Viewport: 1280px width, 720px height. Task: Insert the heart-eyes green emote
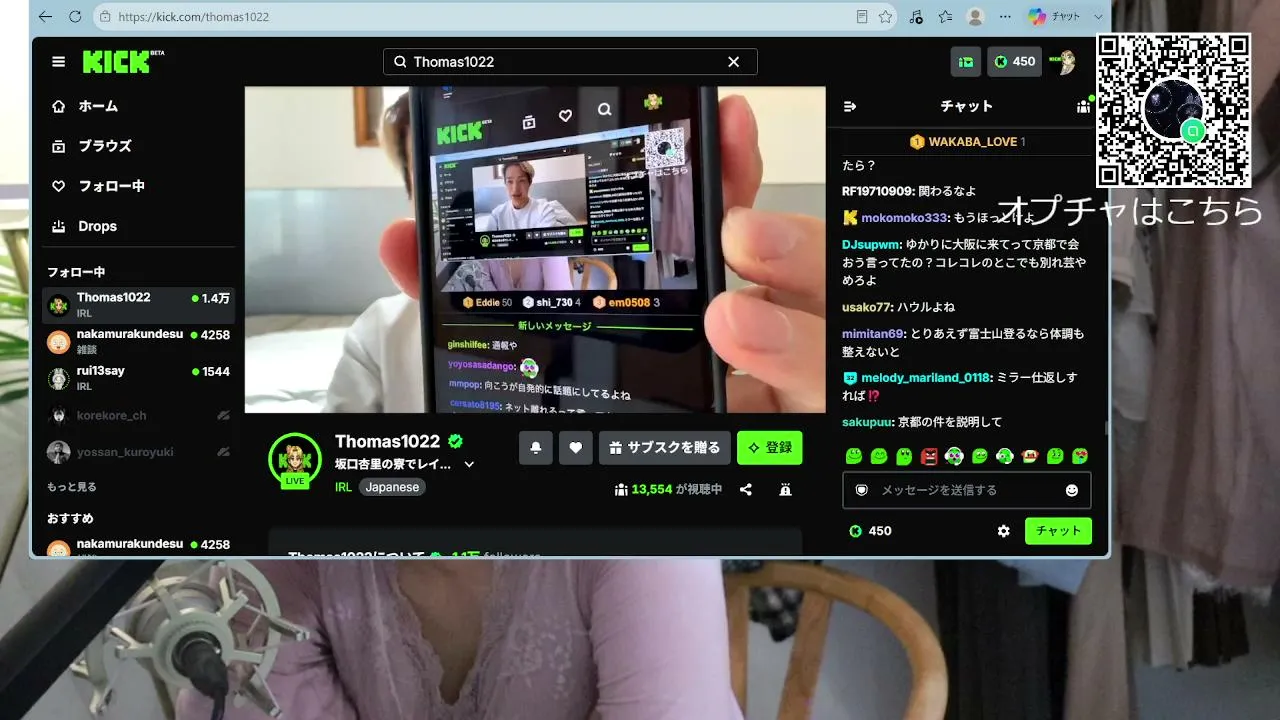coord(1080,456)
